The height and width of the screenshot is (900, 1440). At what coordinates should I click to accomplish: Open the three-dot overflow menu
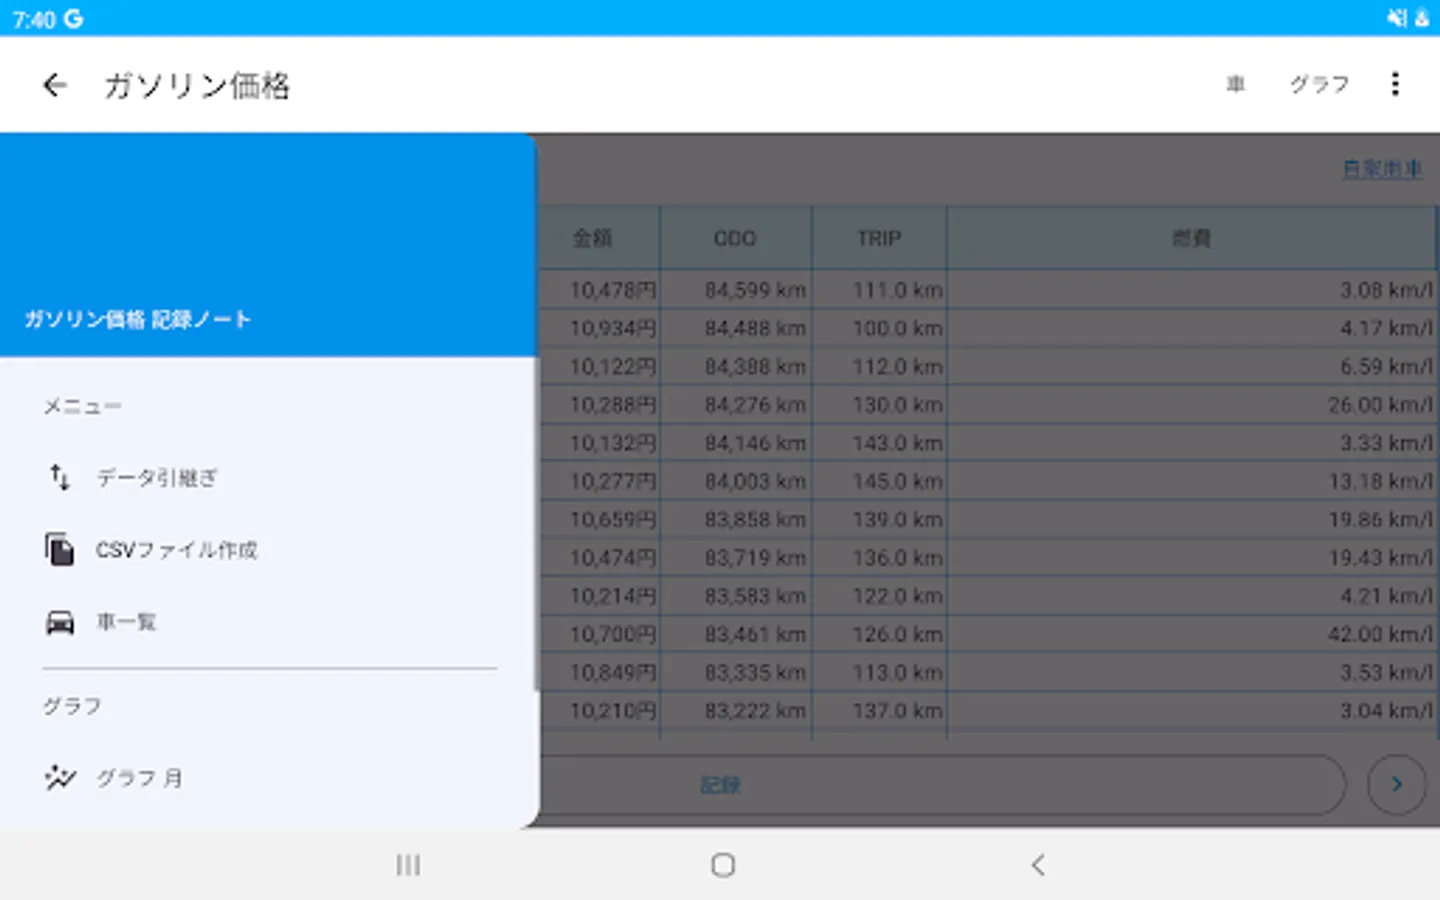[x=1395, y=84]
